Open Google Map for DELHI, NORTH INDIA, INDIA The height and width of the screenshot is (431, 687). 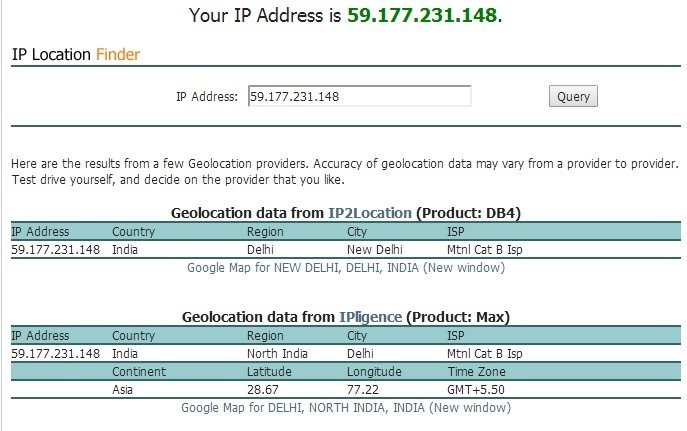345,408
